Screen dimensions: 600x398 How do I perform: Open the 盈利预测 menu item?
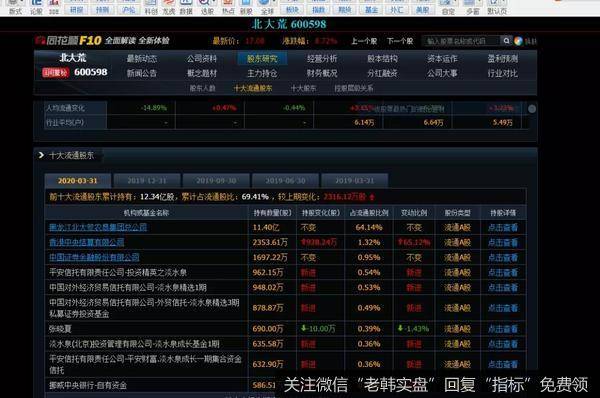click(x=502, y=59)
